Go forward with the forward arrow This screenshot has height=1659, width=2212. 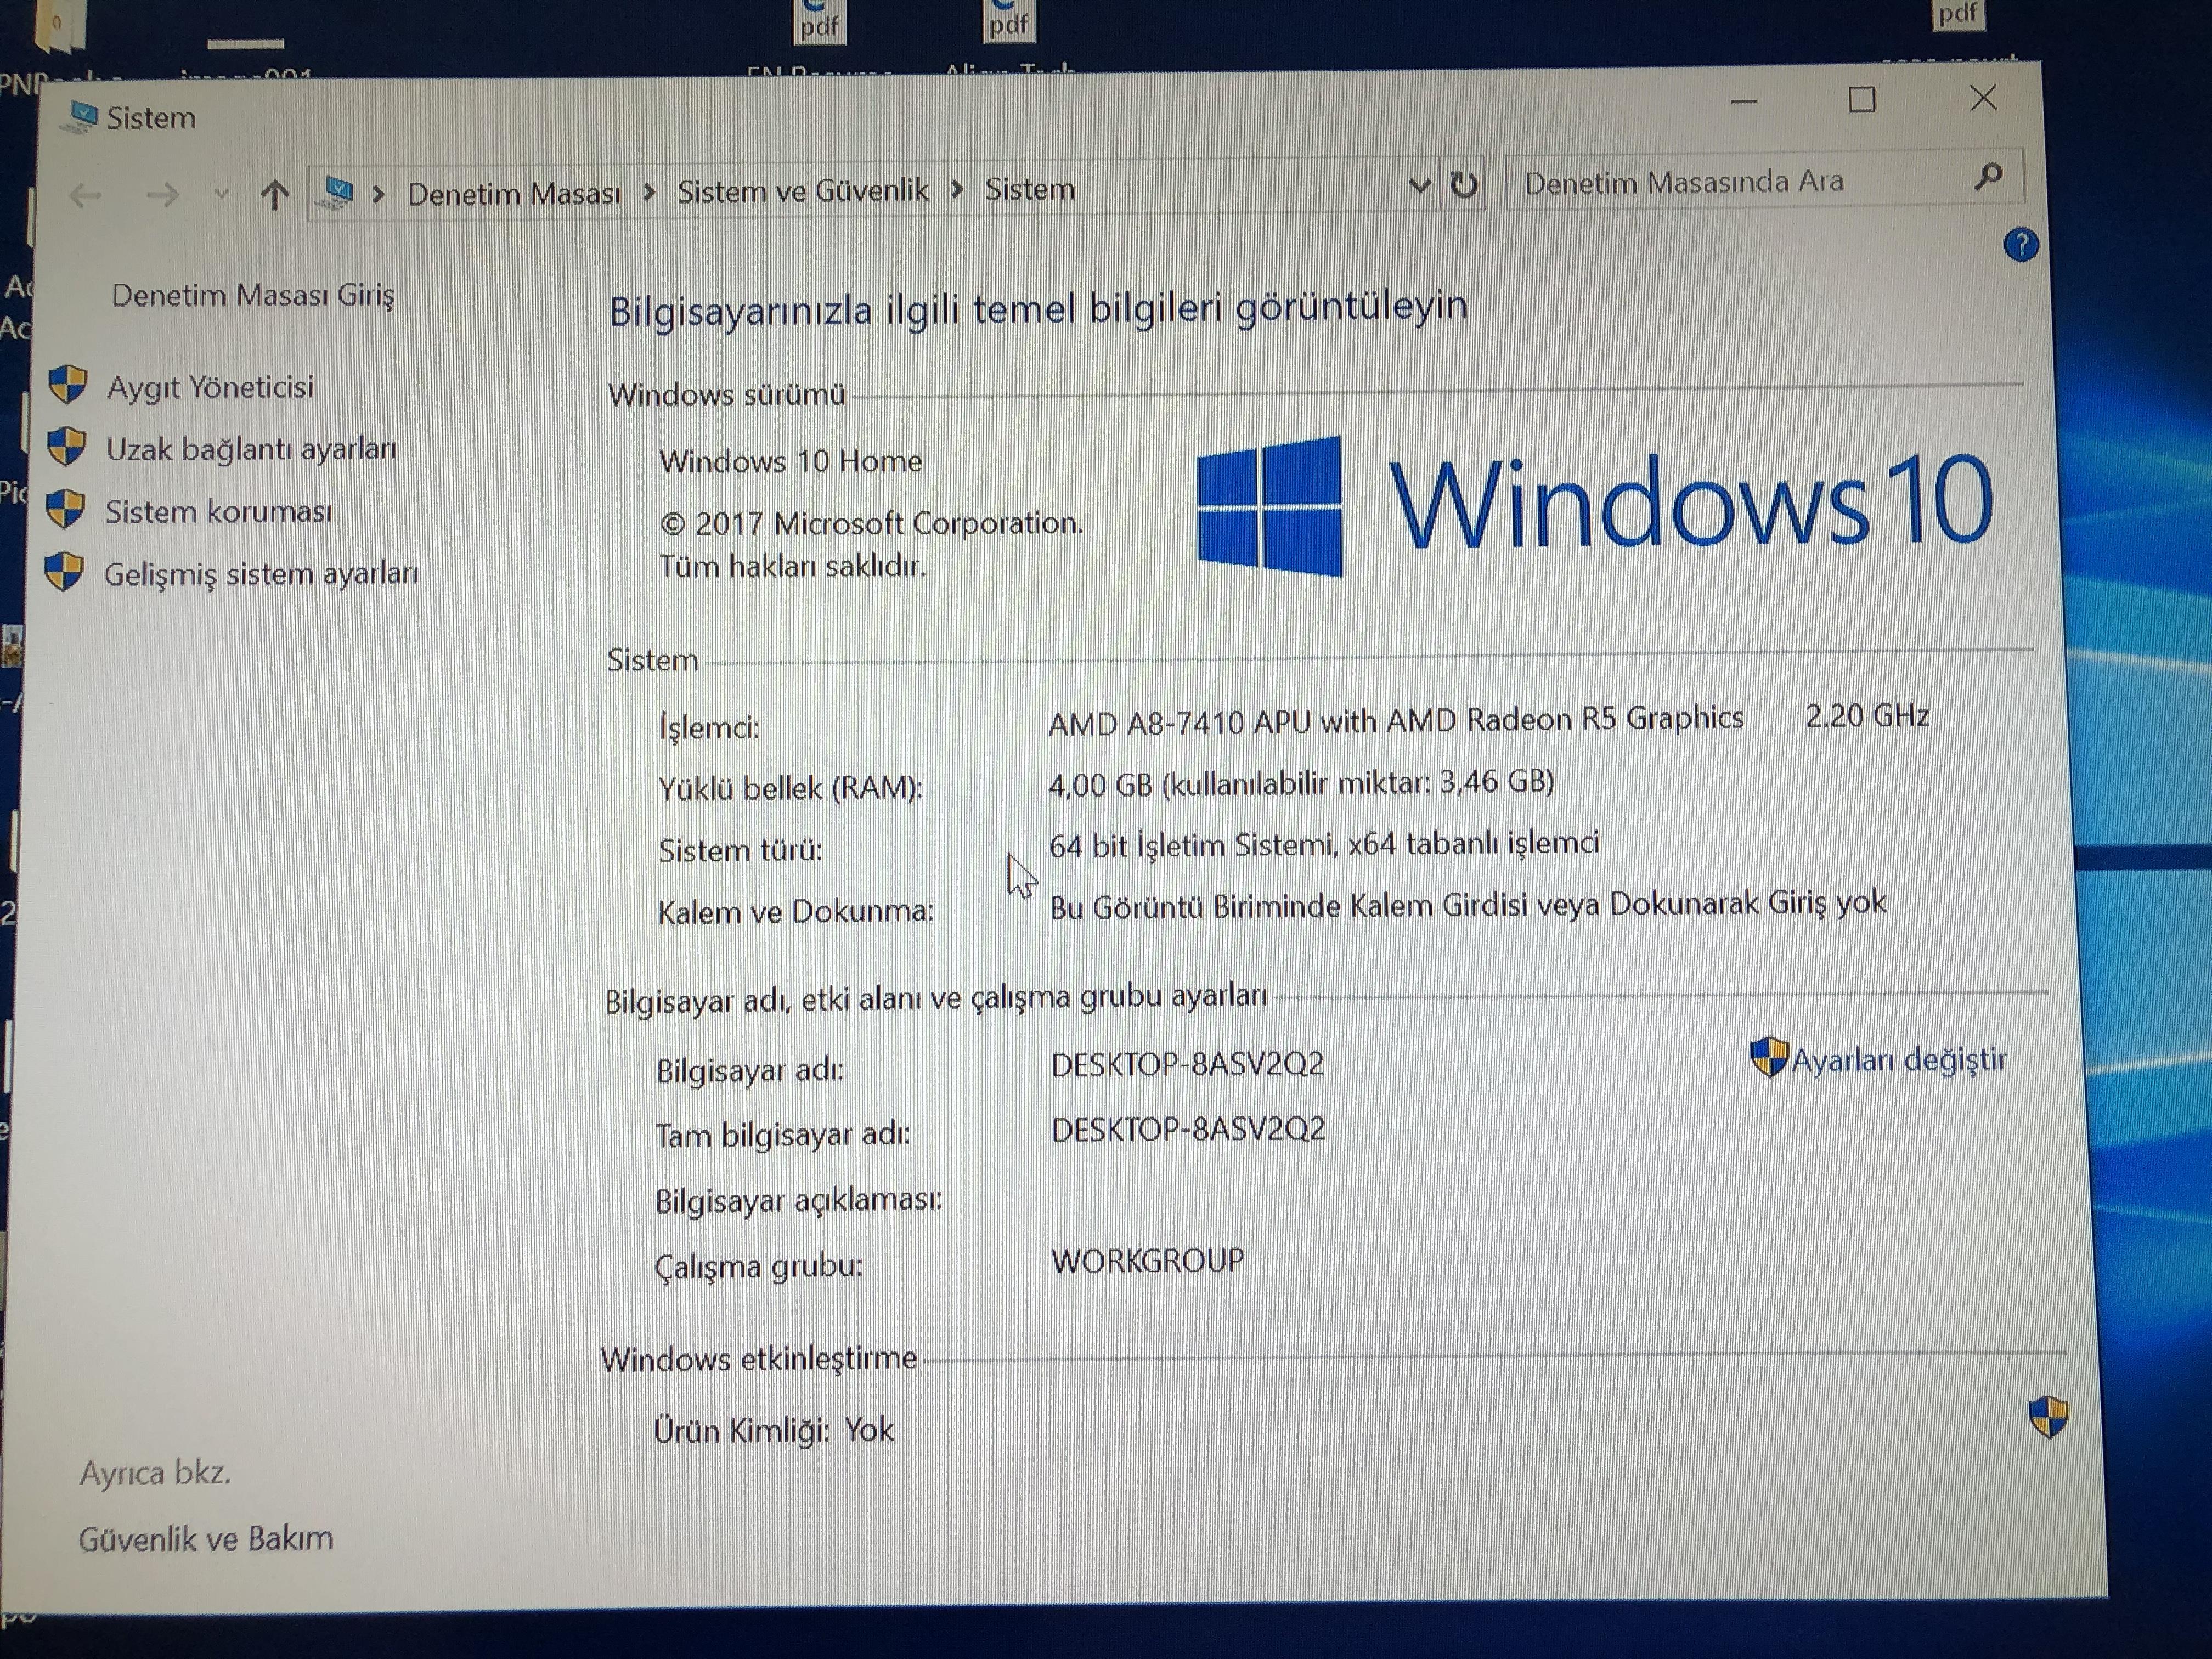(162, 194)
